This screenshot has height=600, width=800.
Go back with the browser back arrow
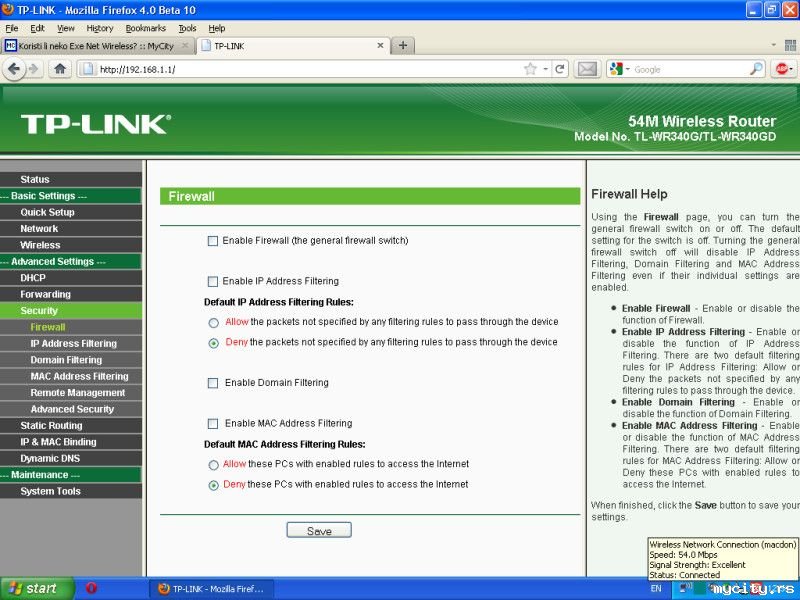pyautogui.click(x=14, y=69)
